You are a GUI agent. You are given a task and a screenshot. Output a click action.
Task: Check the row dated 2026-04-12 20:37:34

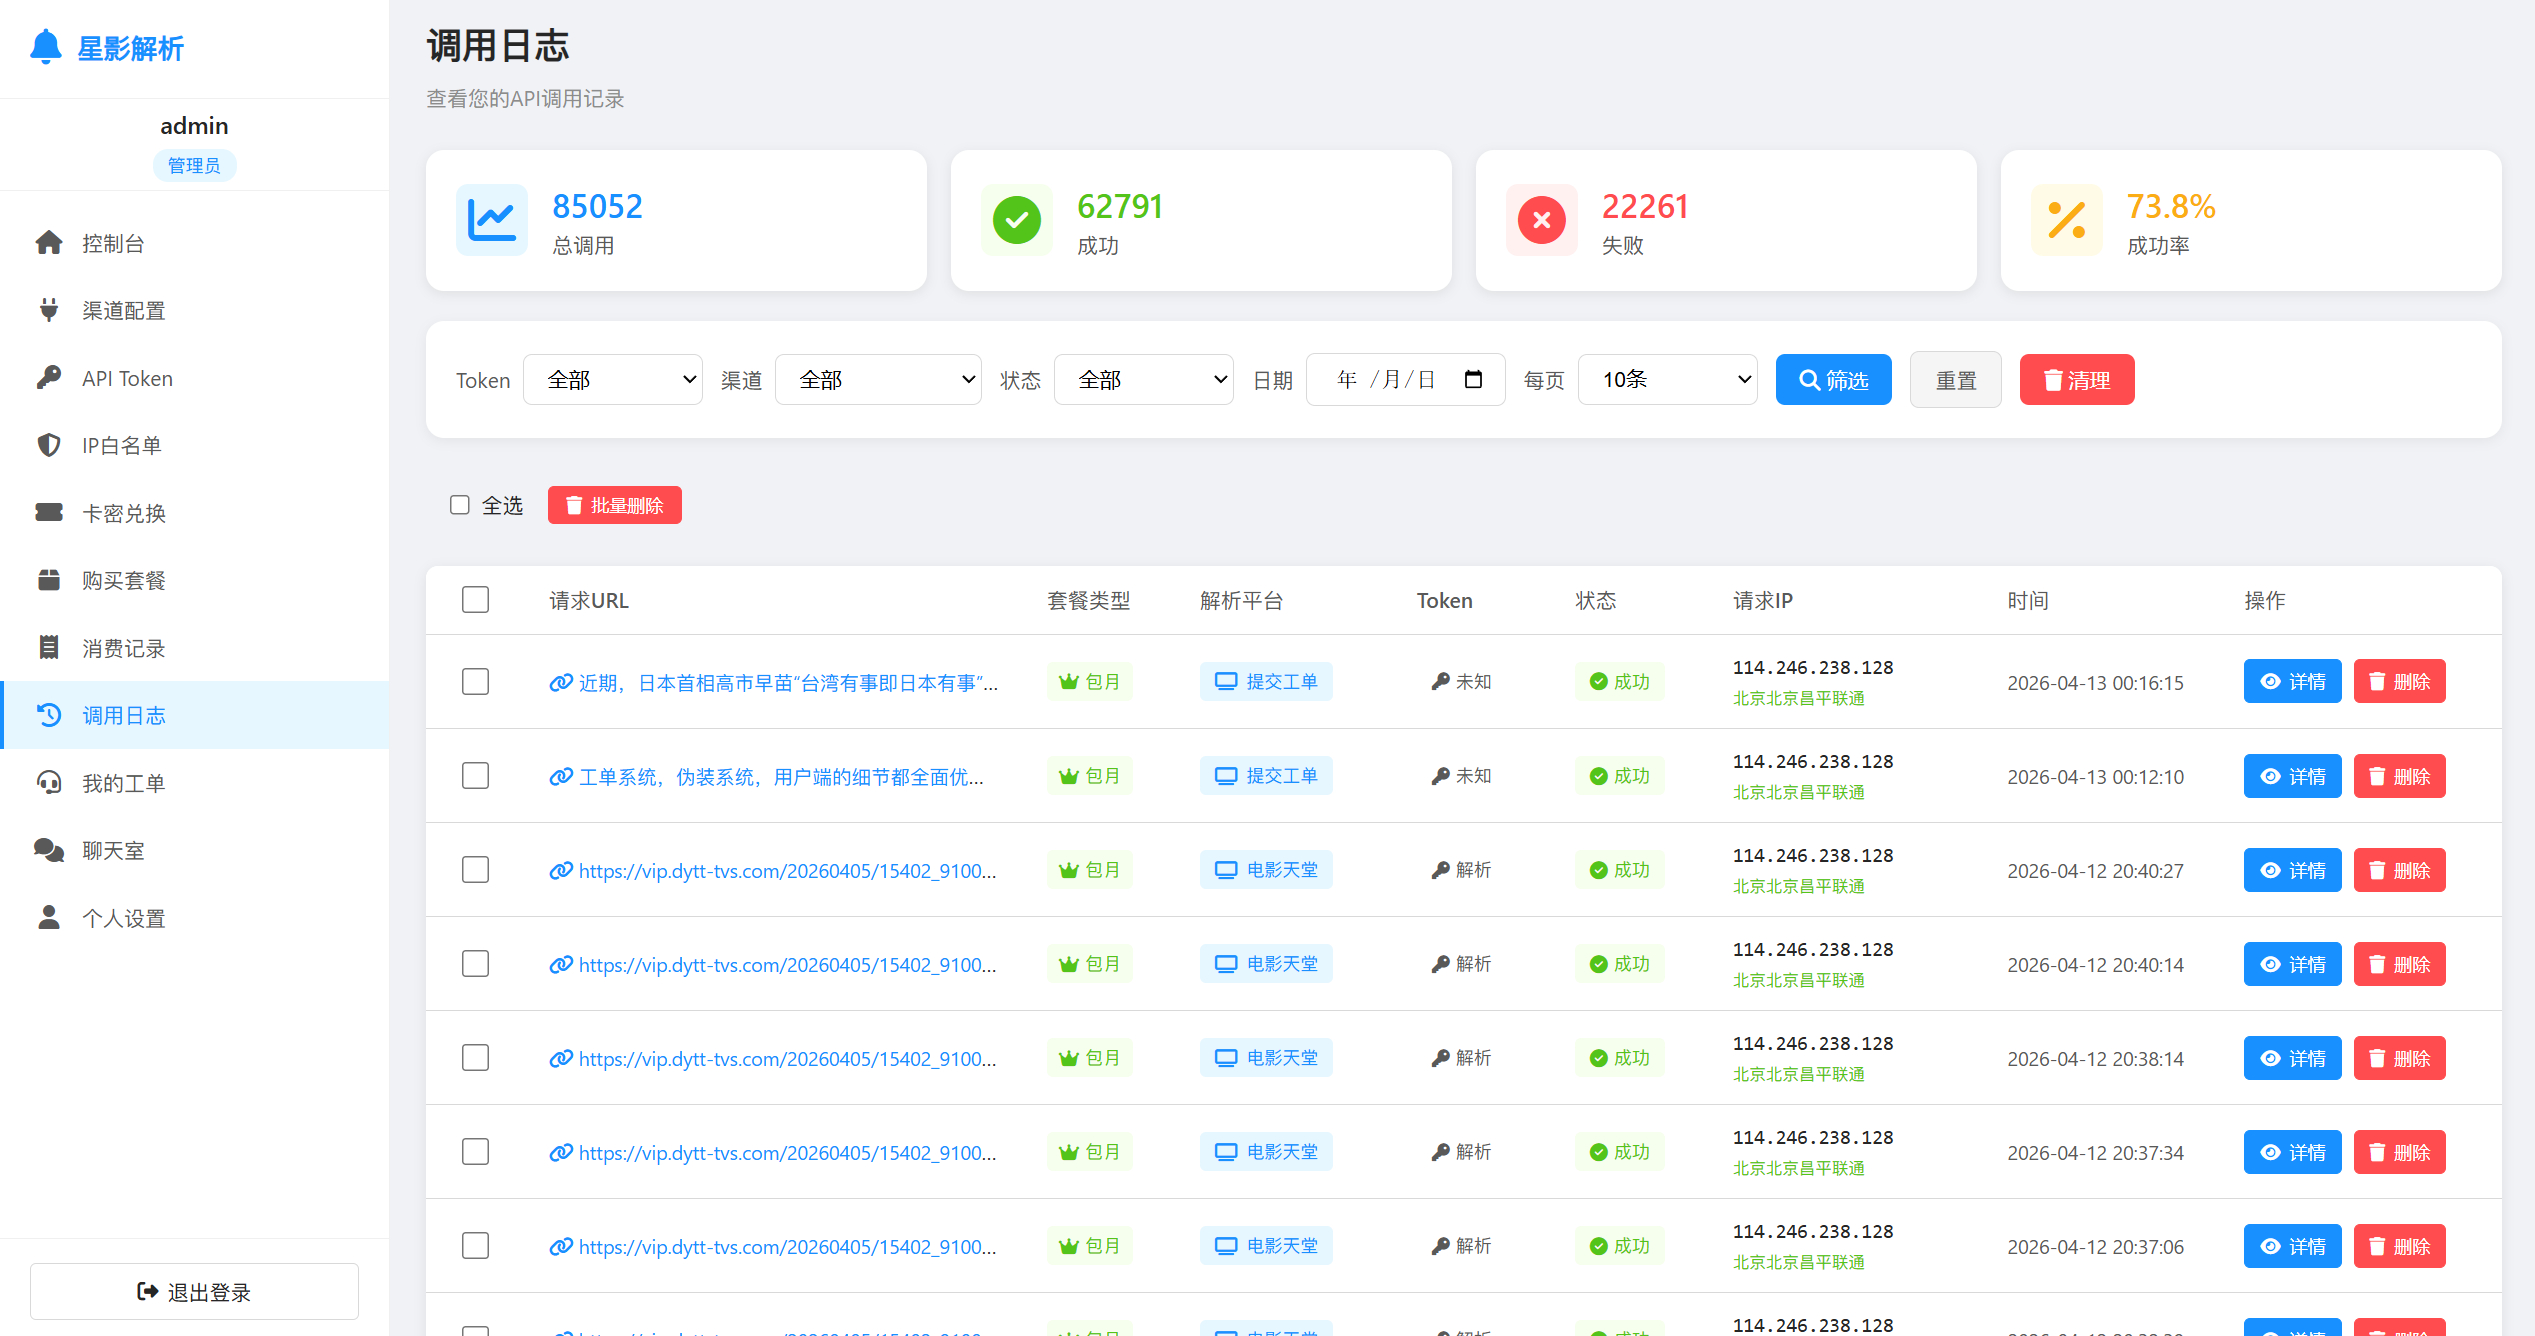coord(476,1152)
